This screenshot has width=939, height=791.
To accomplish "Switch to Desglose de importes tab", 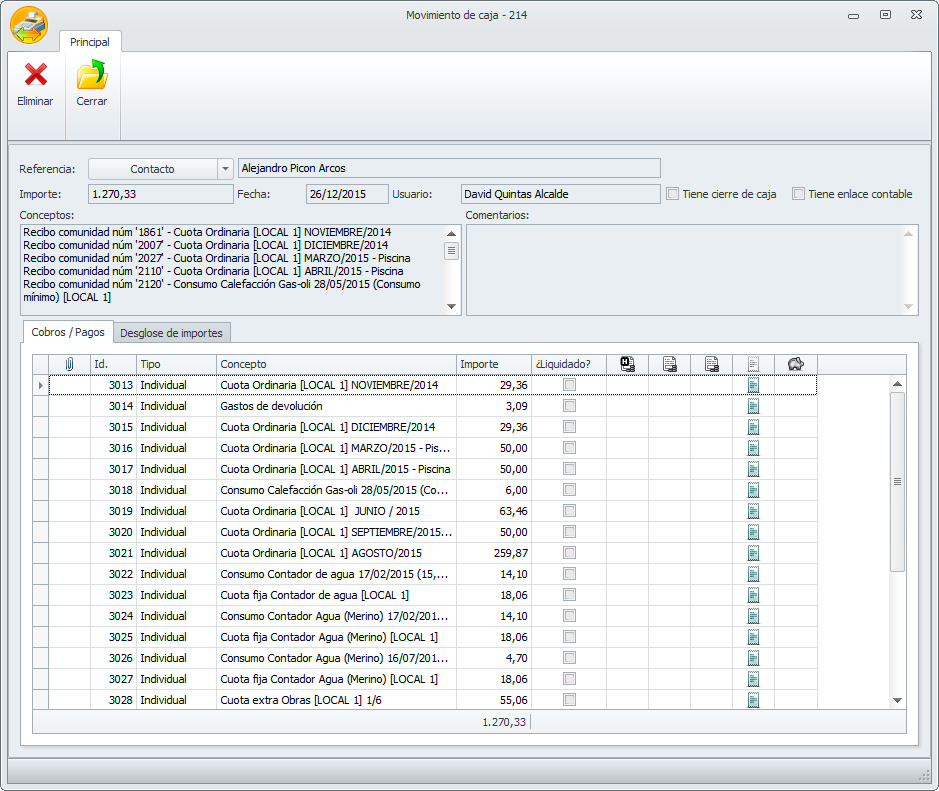I will (171, 333).
